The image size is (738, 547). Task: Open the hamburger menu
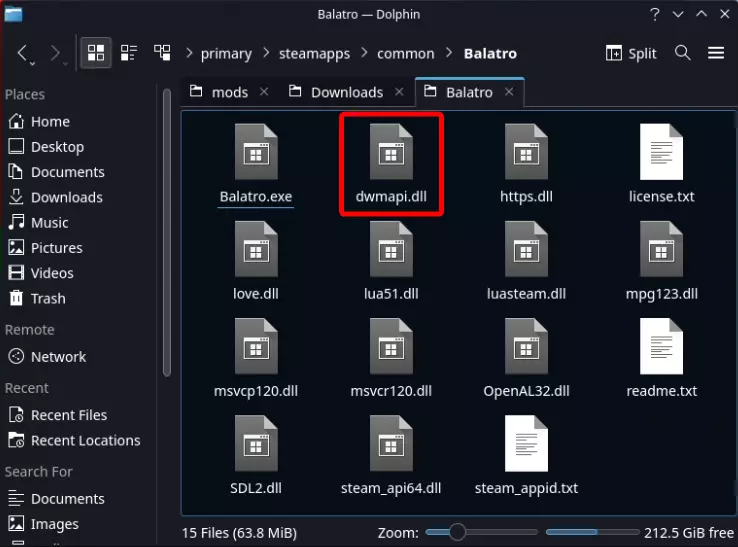pyautogui.click(x=716, y=53)
